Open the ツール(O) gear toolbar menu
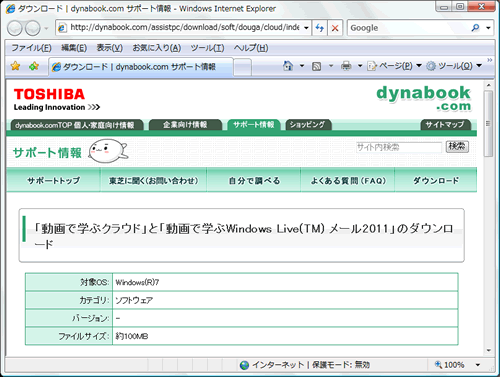This screenshot has width=500, height=377. 454,66
